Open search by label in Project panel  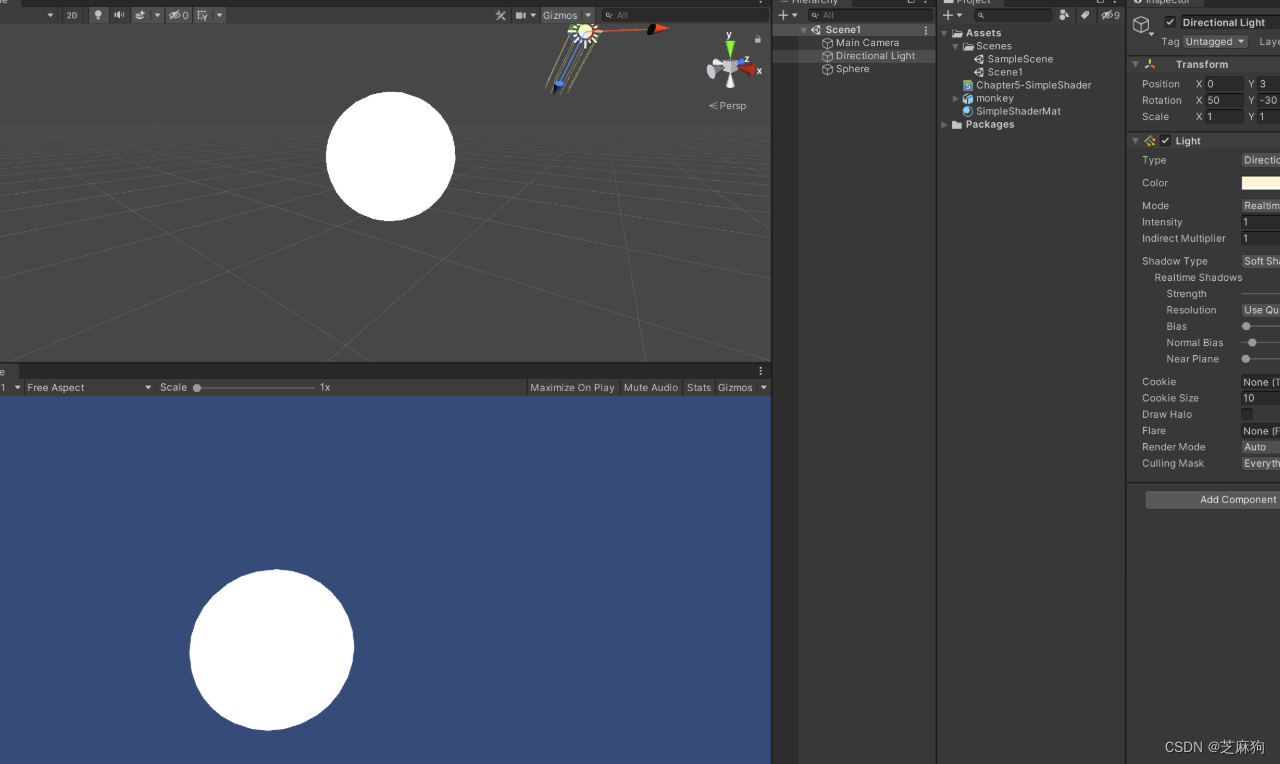tap(1086, 15)
